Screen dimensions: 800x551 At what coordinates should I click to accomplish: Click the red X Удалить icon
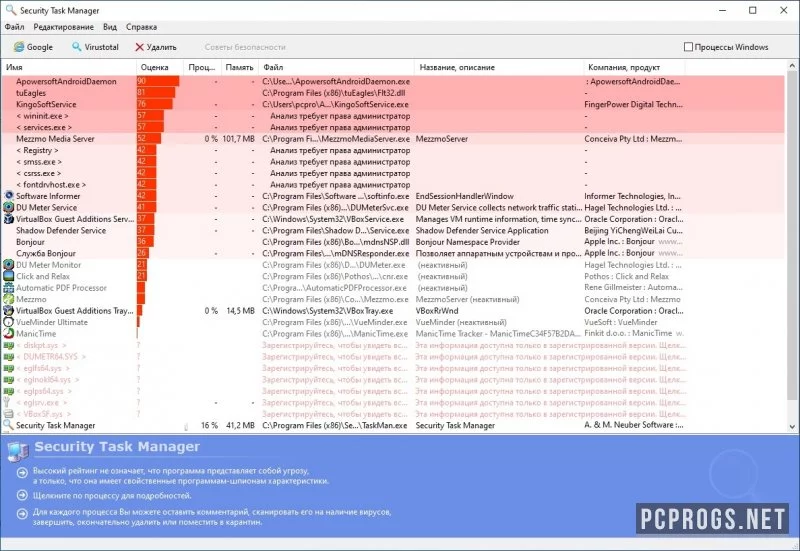[139, 47]
